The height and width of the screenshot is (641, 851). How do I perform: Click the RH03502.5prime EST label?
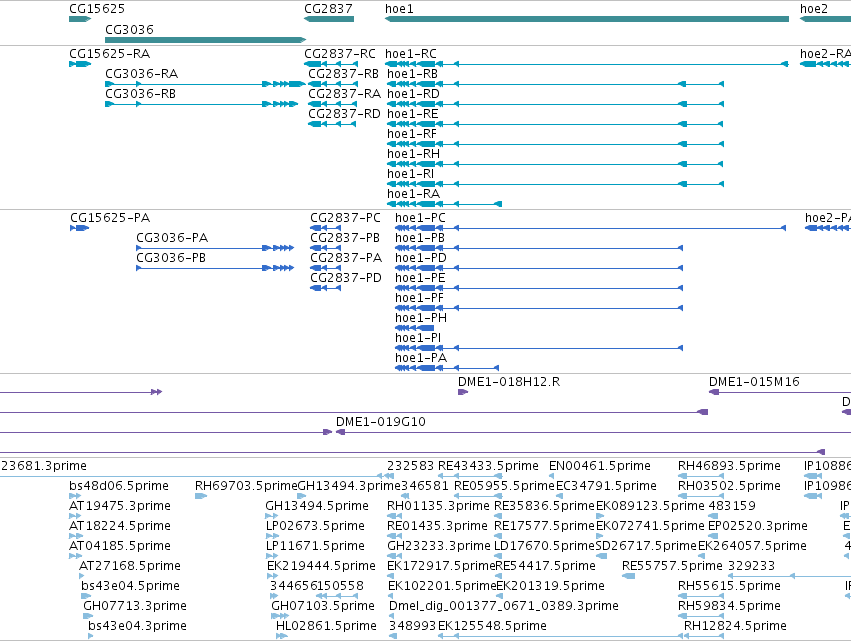point(729,486)
